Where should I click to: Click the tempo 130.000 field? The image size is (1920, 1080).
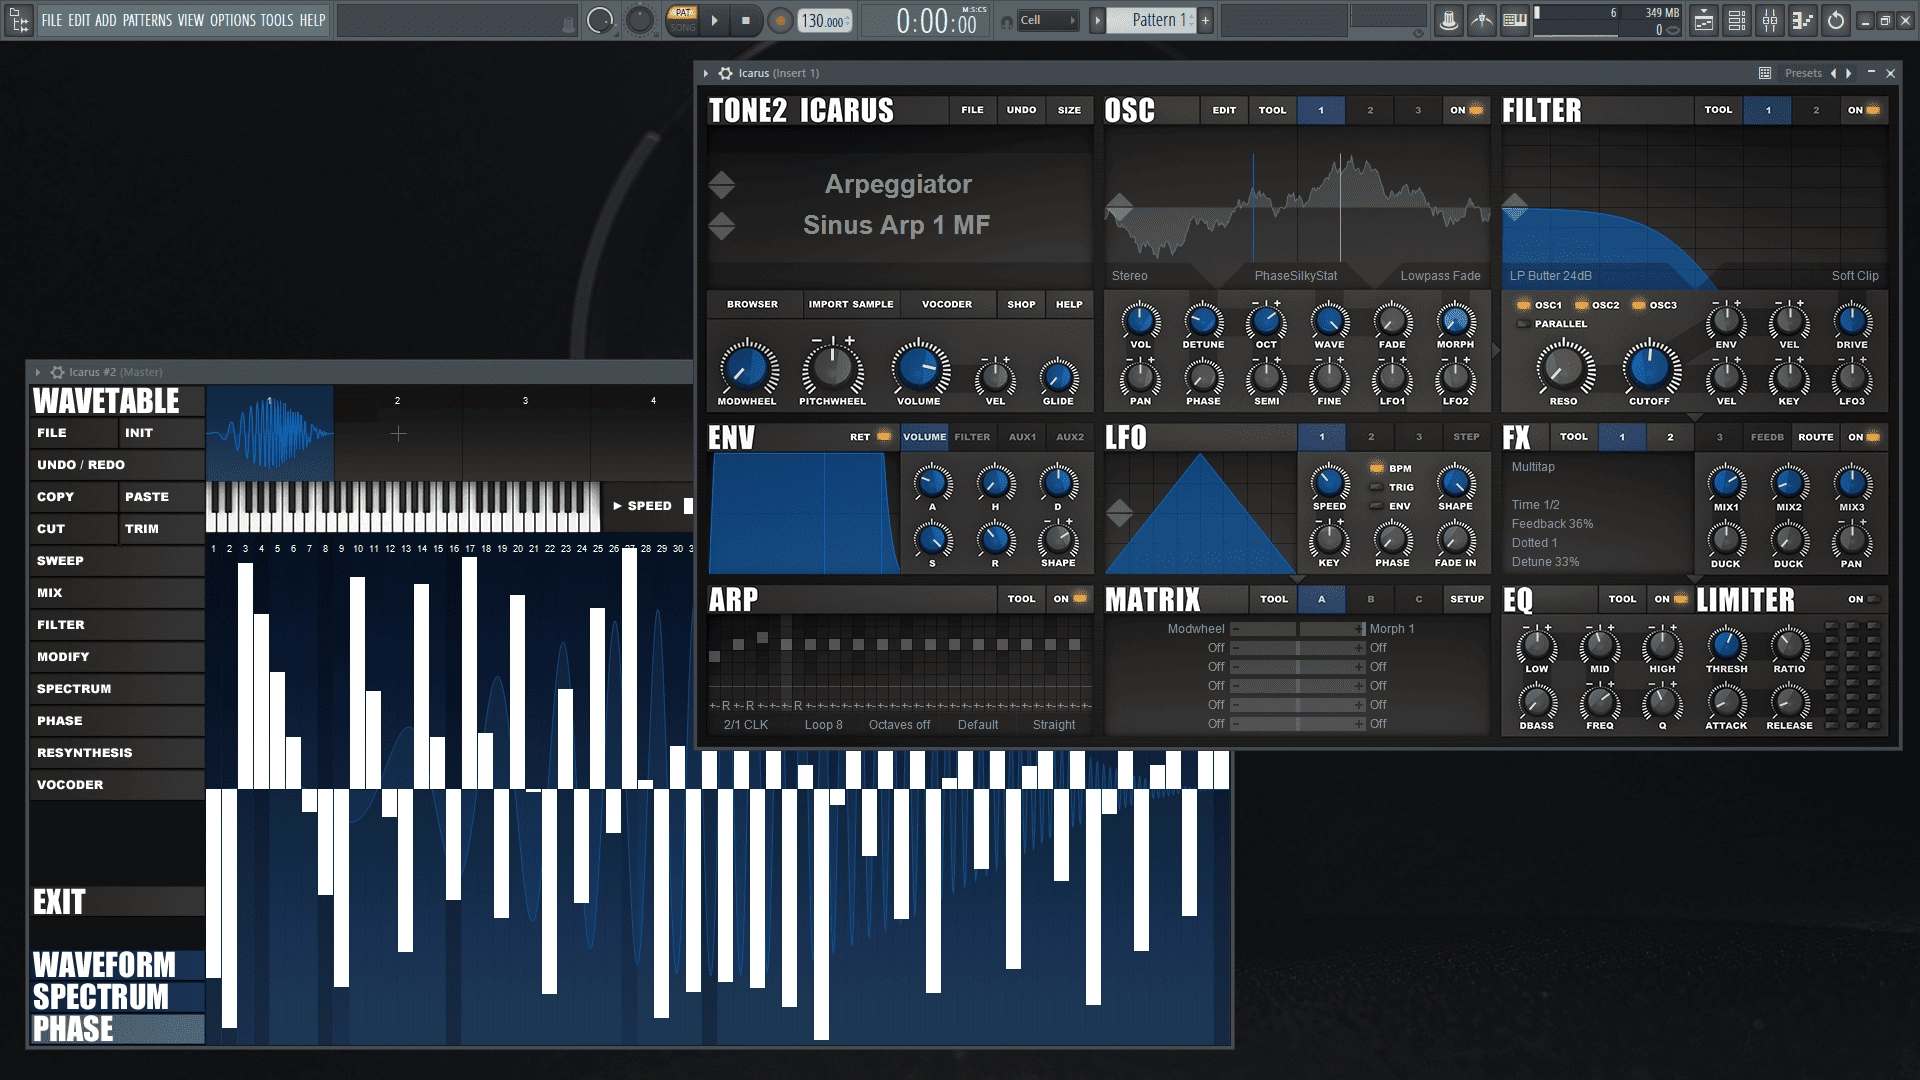pos(825,21)
